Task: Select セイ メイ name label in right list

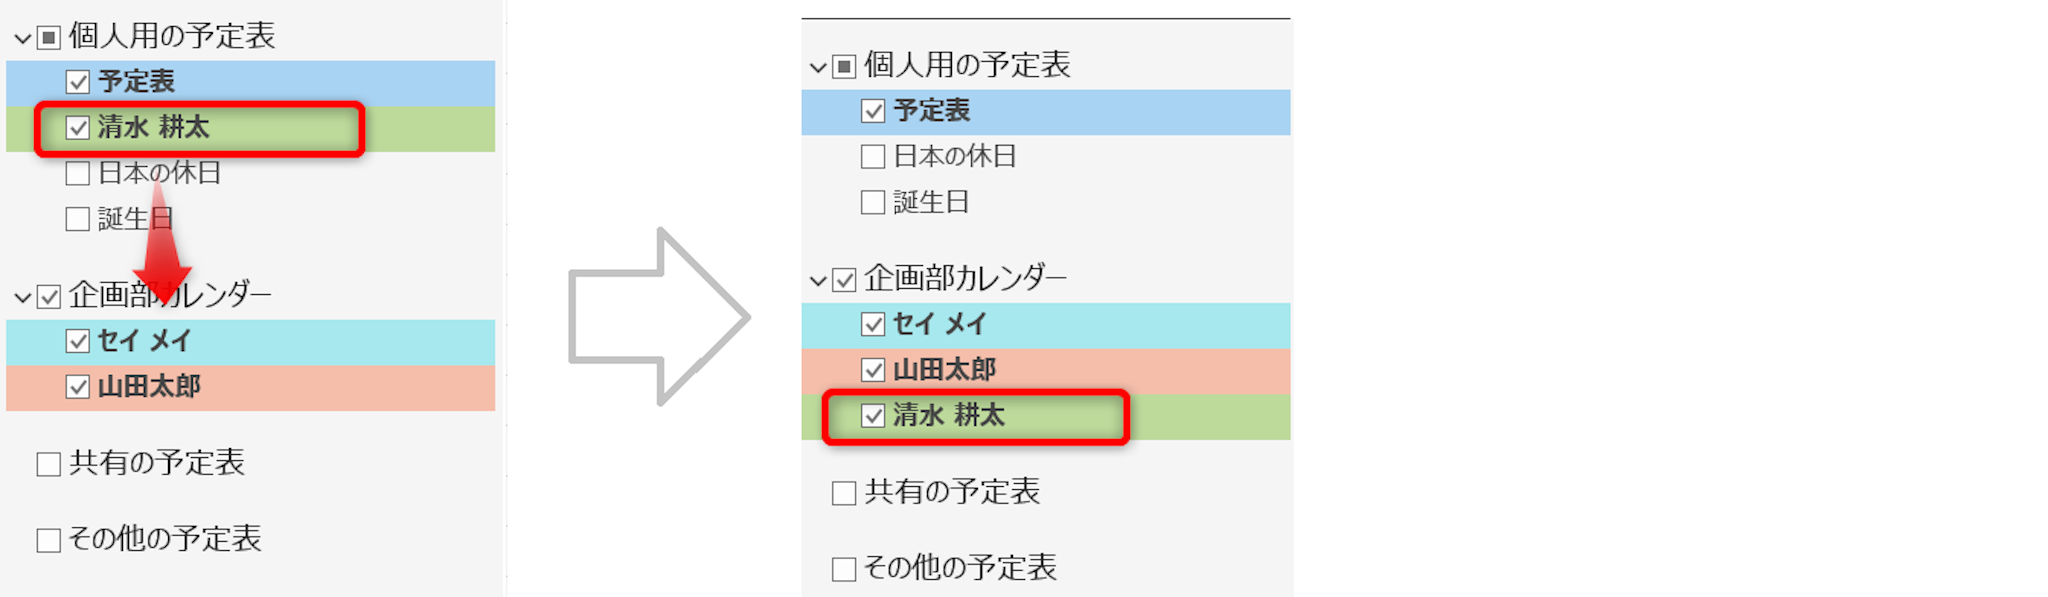Action: tap(939, 324)
